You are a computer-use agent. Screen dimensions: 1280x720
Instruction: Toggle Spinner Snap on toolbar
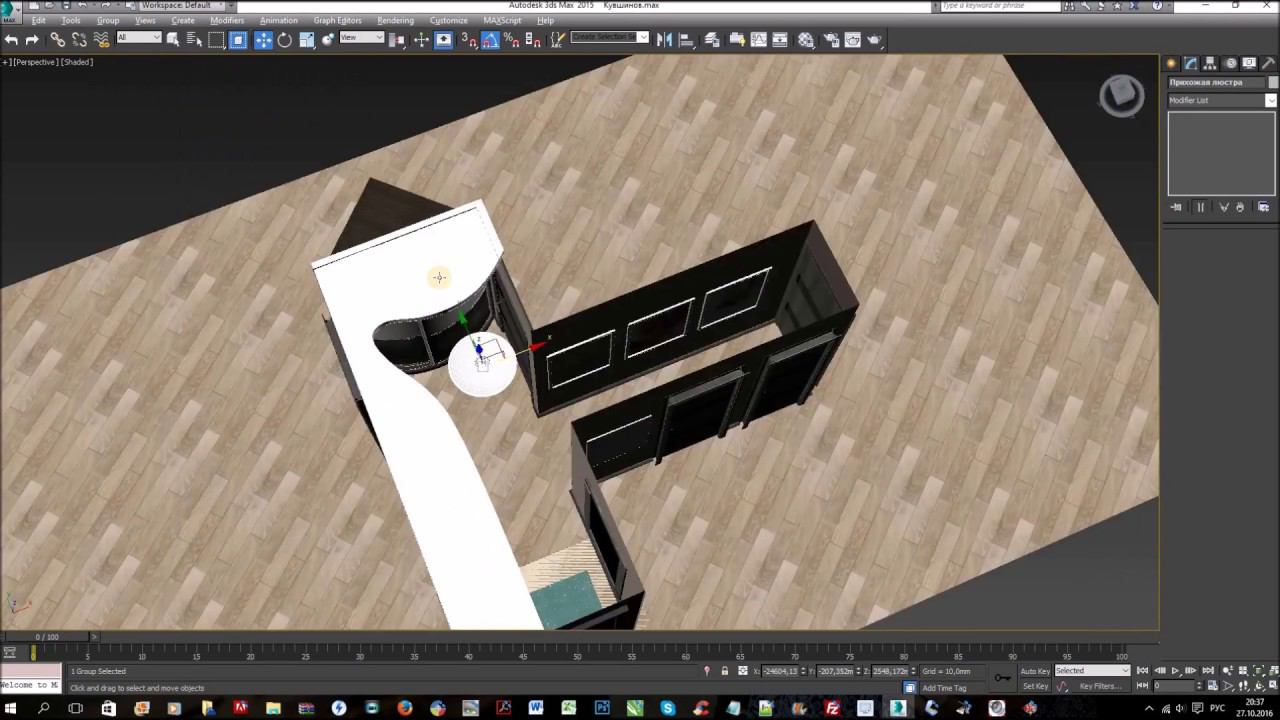[x=533, y=40]
